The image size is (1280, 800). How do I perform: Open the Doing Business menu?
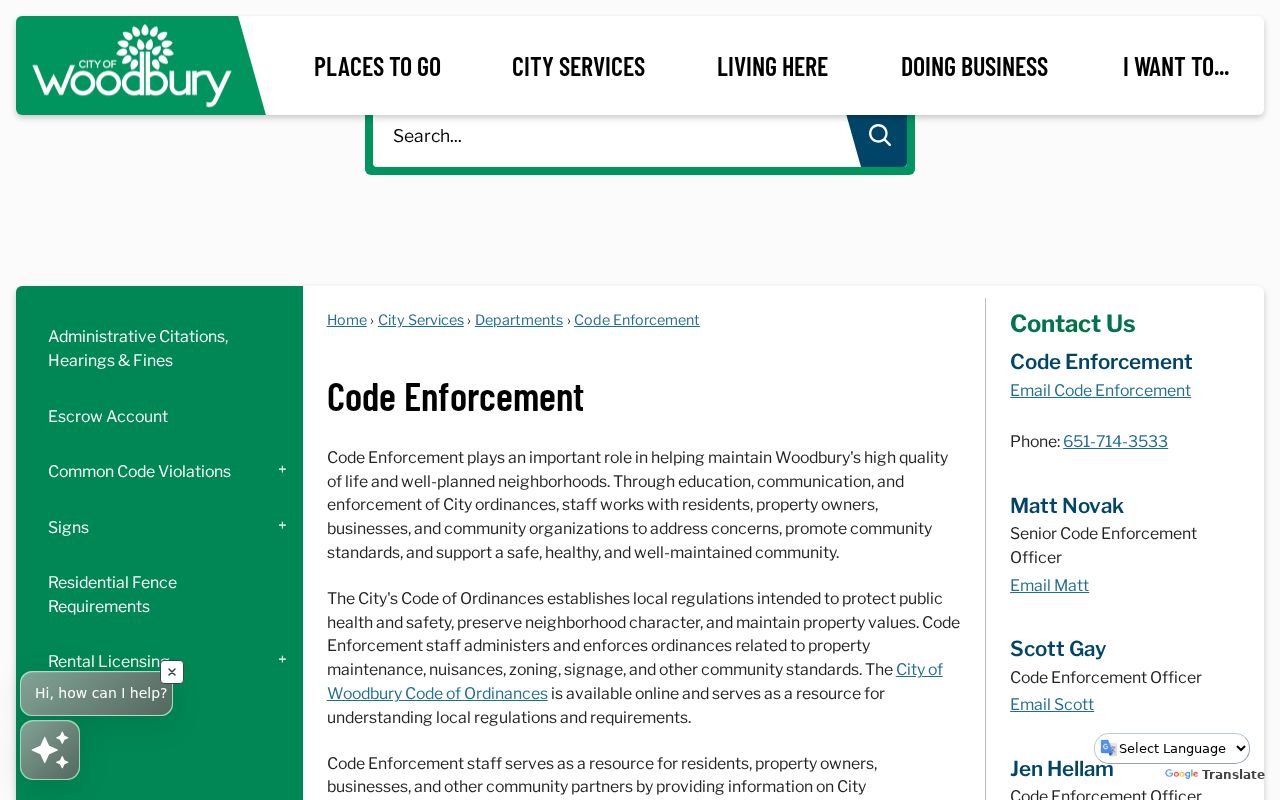[974, 66]
